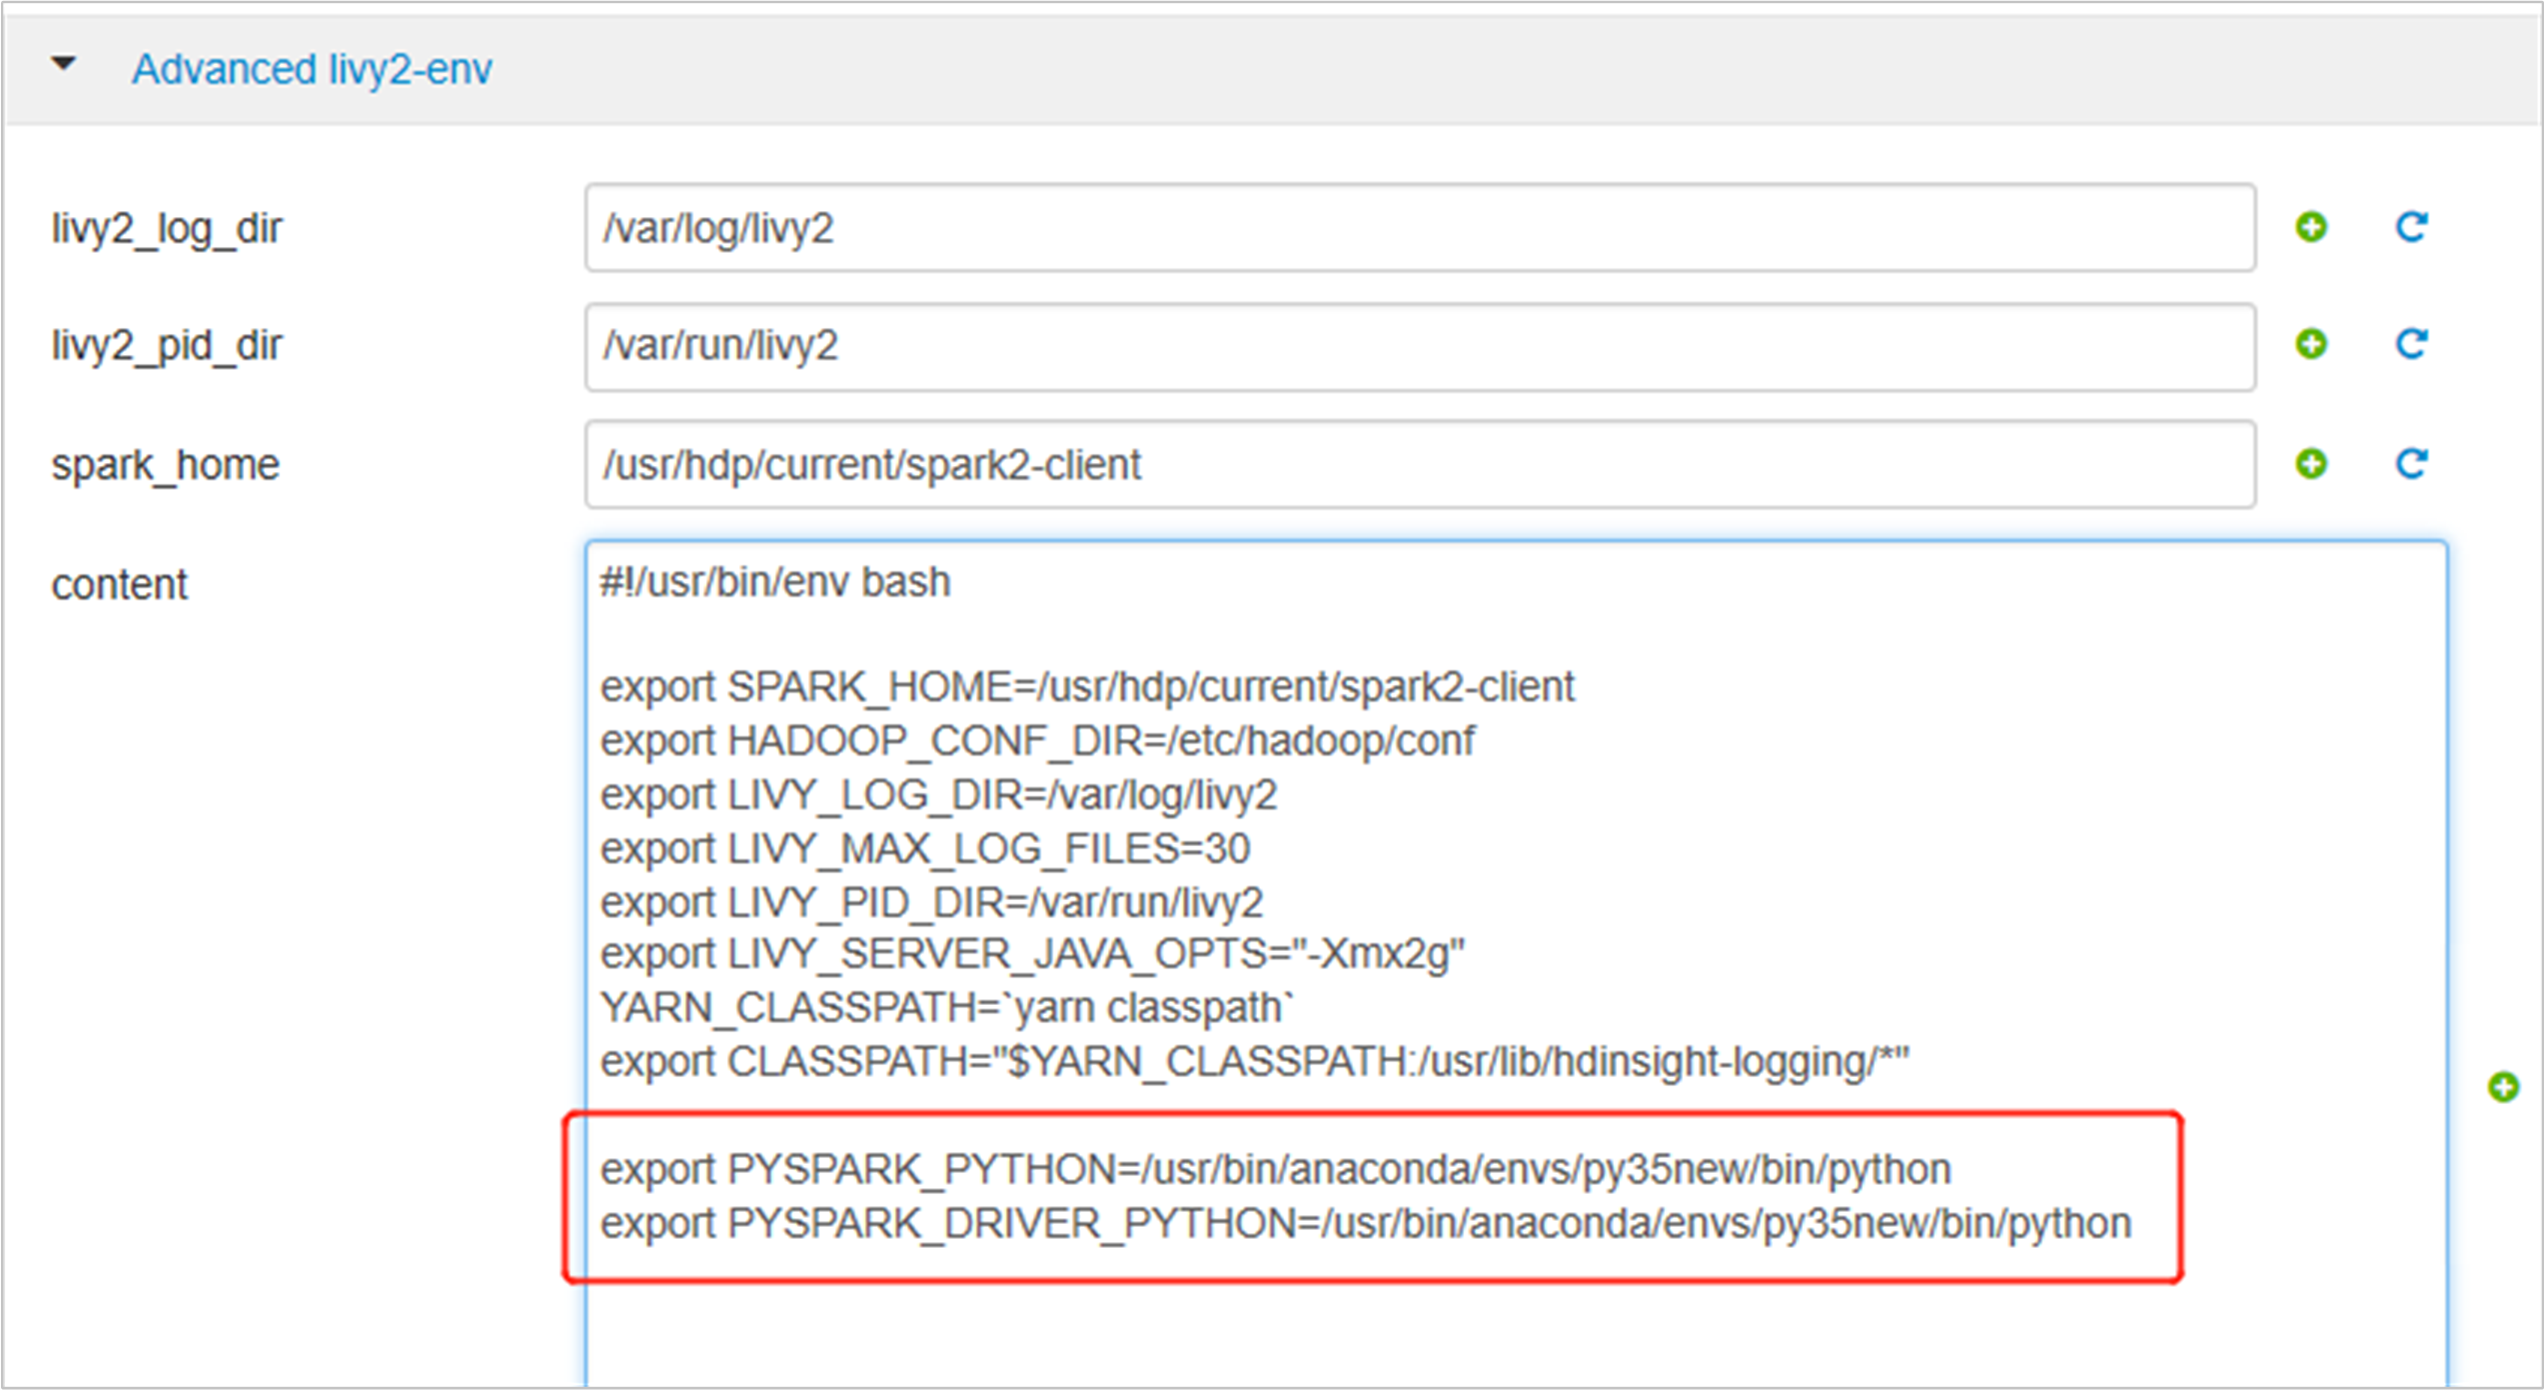Reset livy2_log_dir with the refresh icon
2545x1390 pixels.
[x=2411, y=227]
